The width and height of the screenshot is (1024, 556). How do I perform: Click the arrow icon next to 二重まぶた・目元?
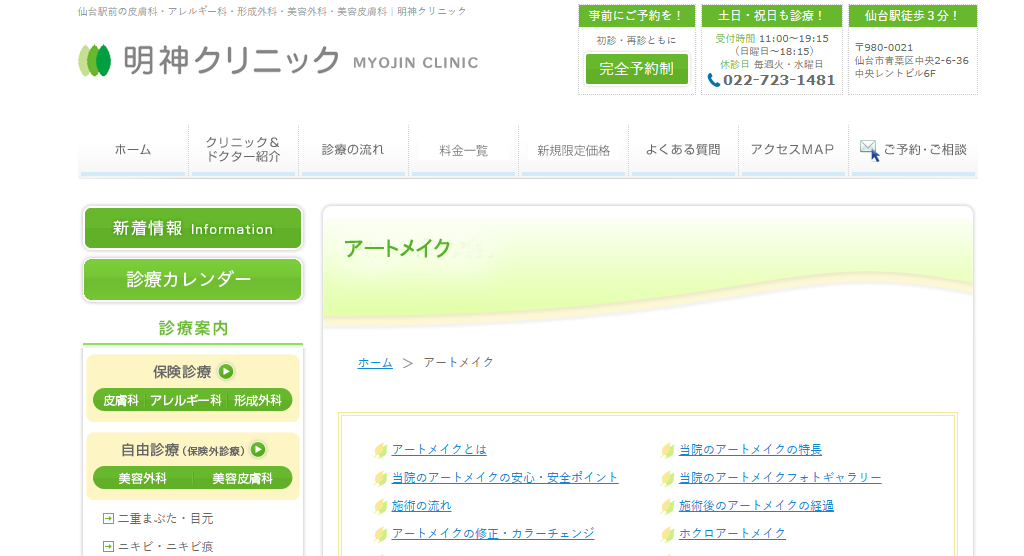[108, 518]
